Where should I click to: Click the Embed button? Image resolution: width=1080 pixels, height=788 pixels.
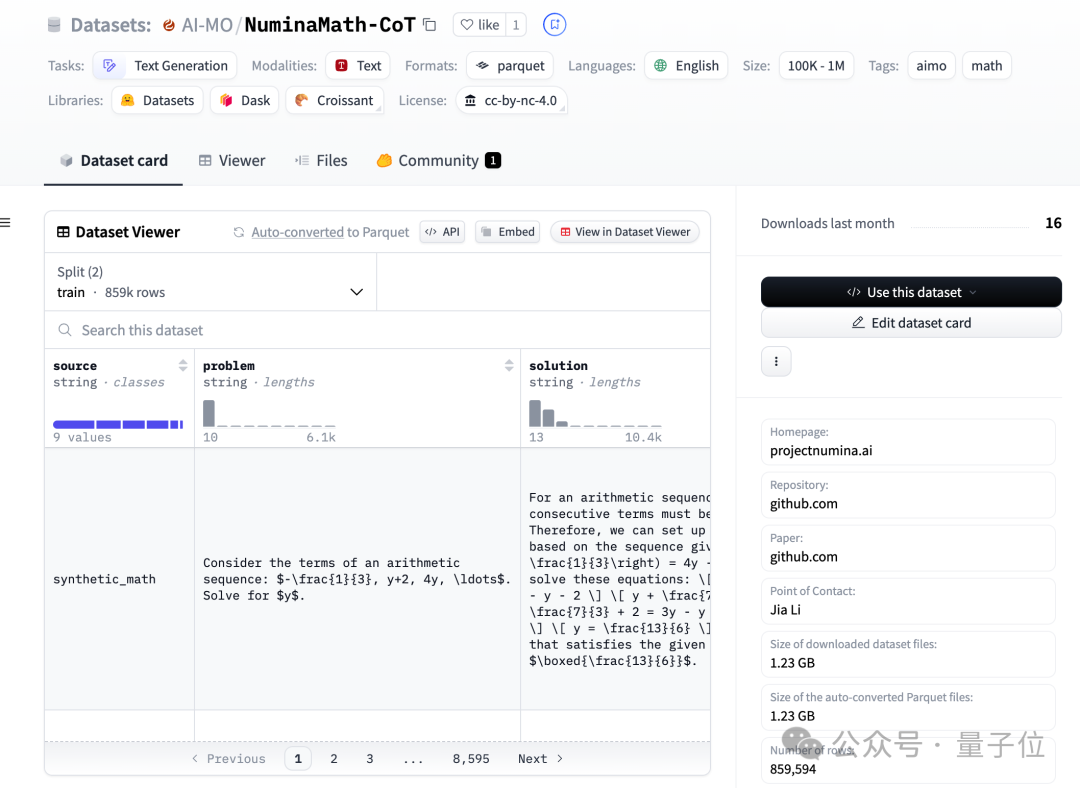(x=508, y=231)
